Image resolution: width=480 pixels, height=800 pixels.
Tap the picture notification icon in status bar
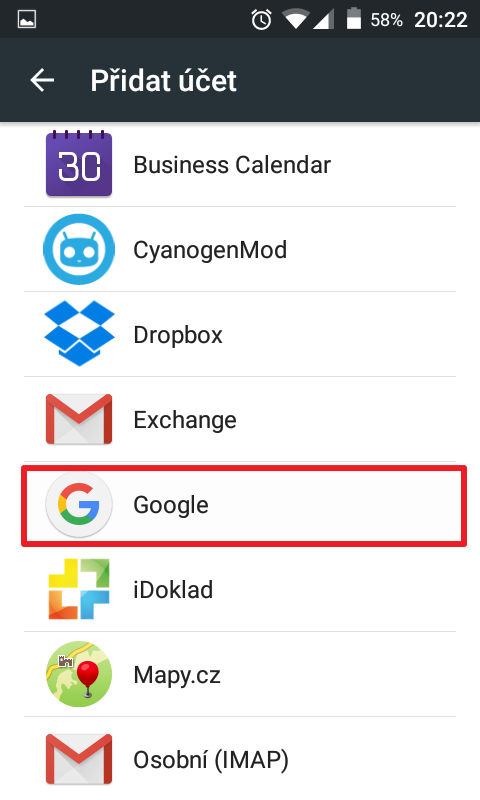[x=27, y=20]
